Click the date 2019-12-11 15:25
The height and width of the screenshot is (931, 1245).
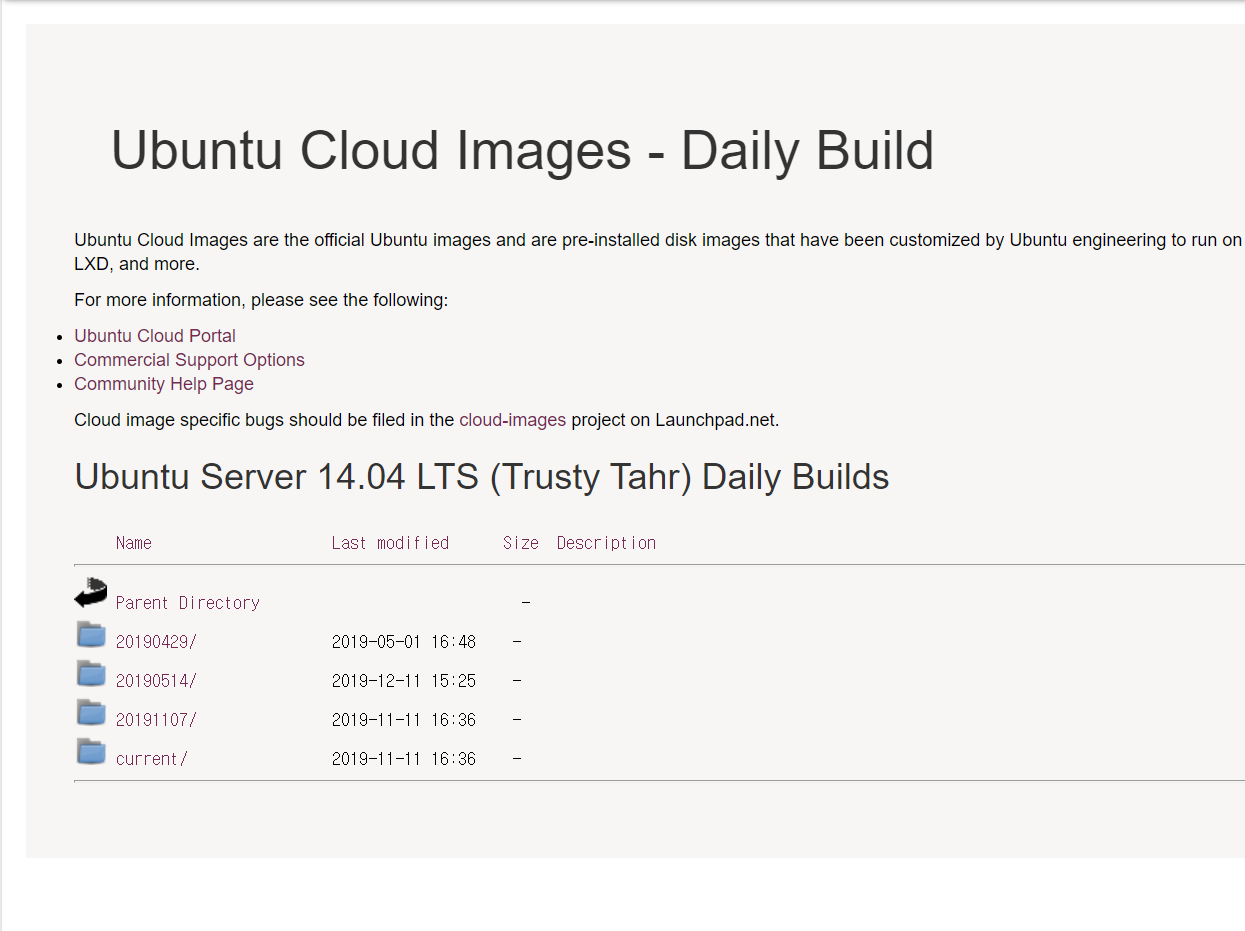[x=404, y=681]
